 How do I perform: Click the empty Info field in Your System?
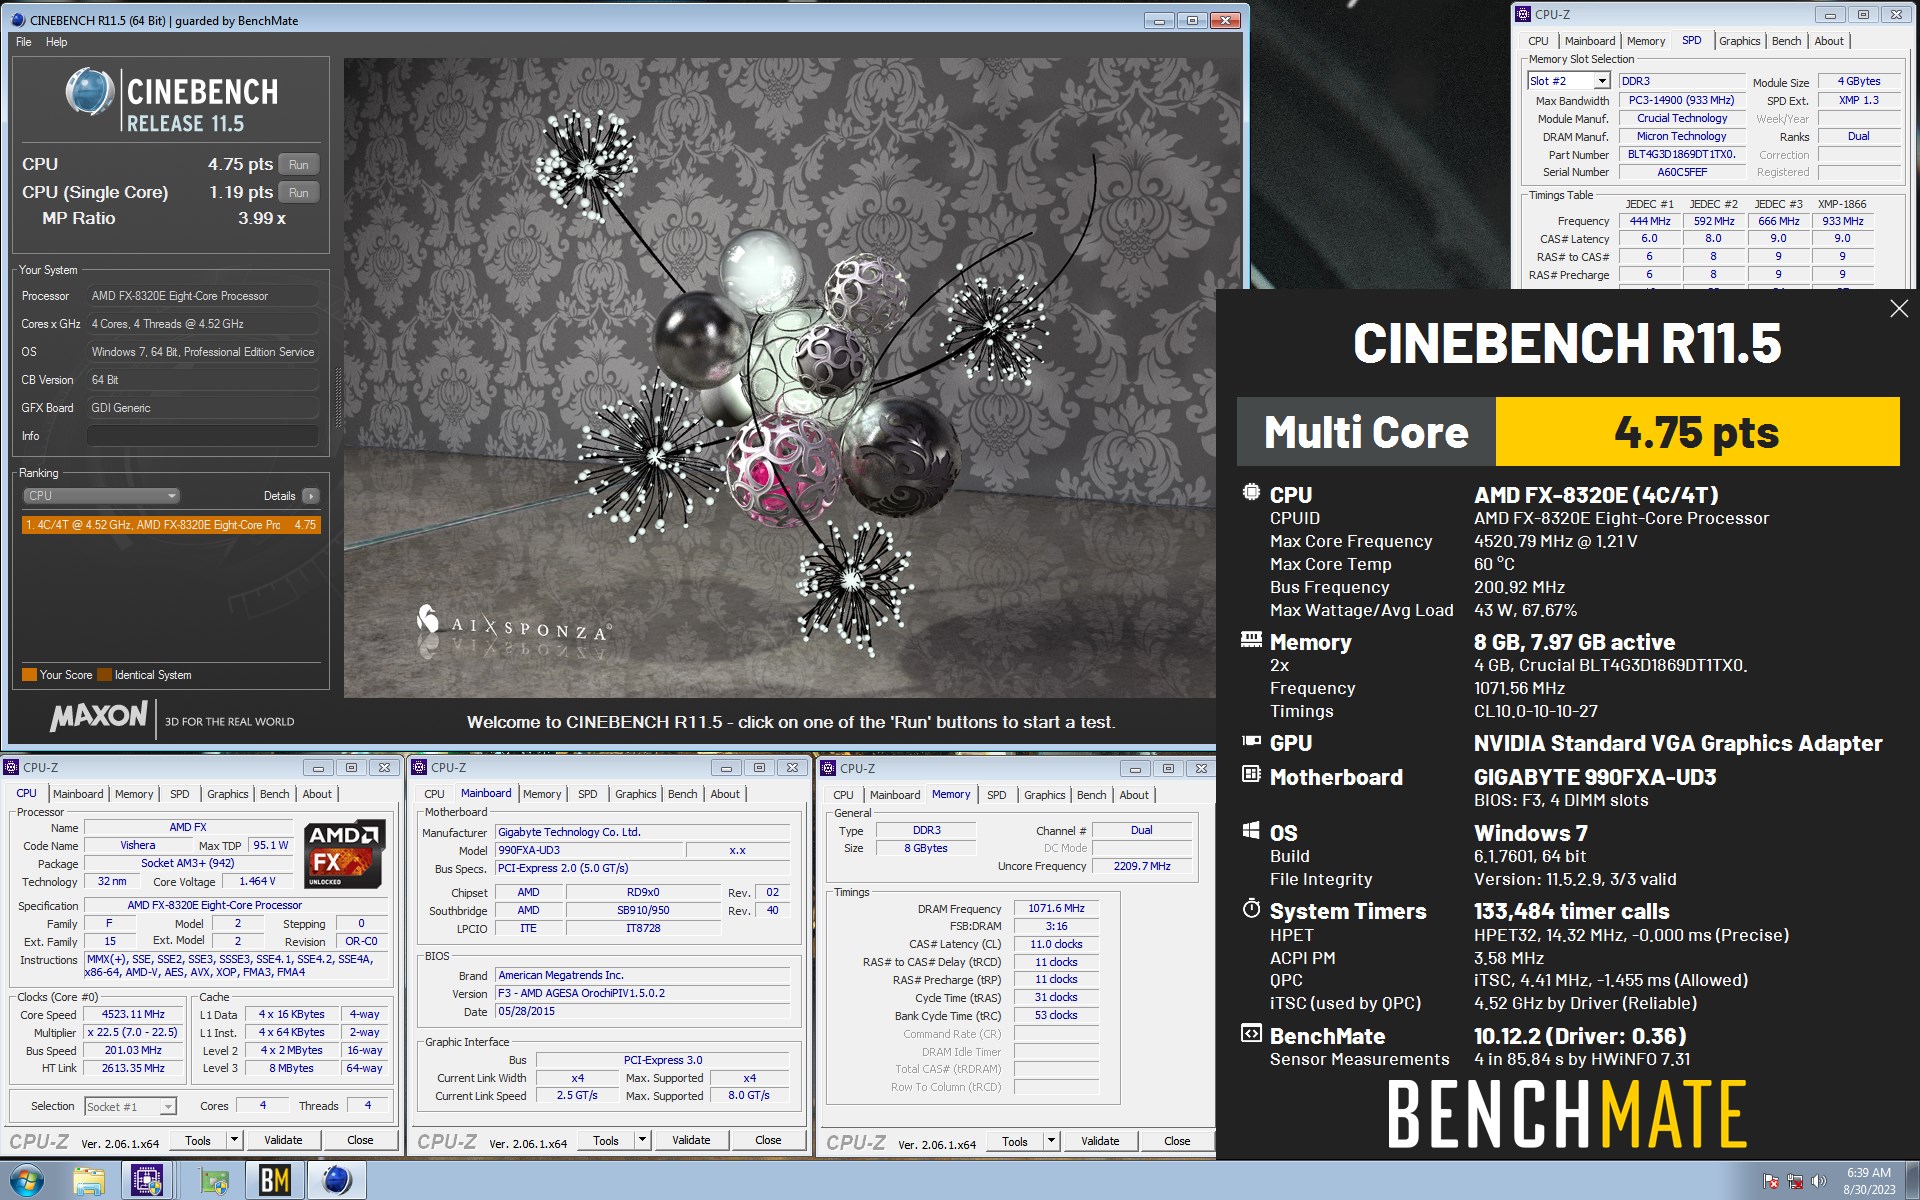click(202, 436)
